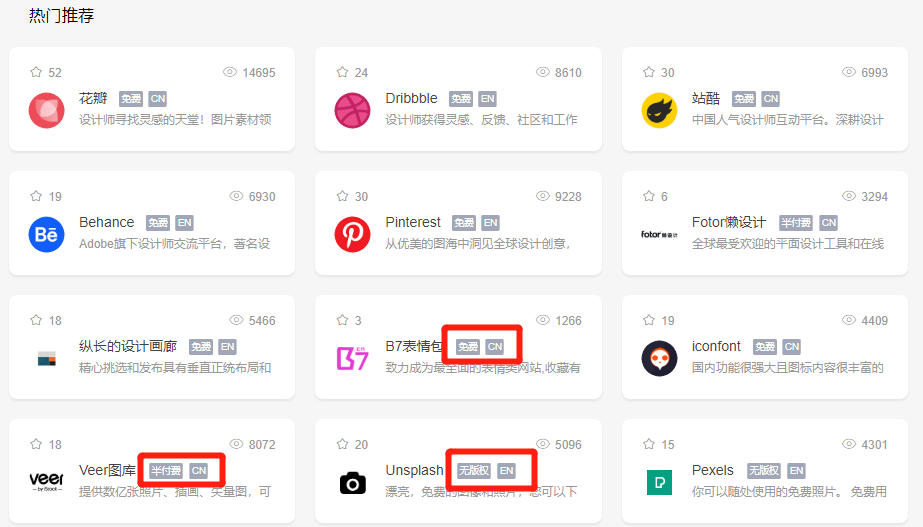Click description text 你可以随处使用的免费照片
This screenshot has width=923, height=527.
[x=765, y=492]
